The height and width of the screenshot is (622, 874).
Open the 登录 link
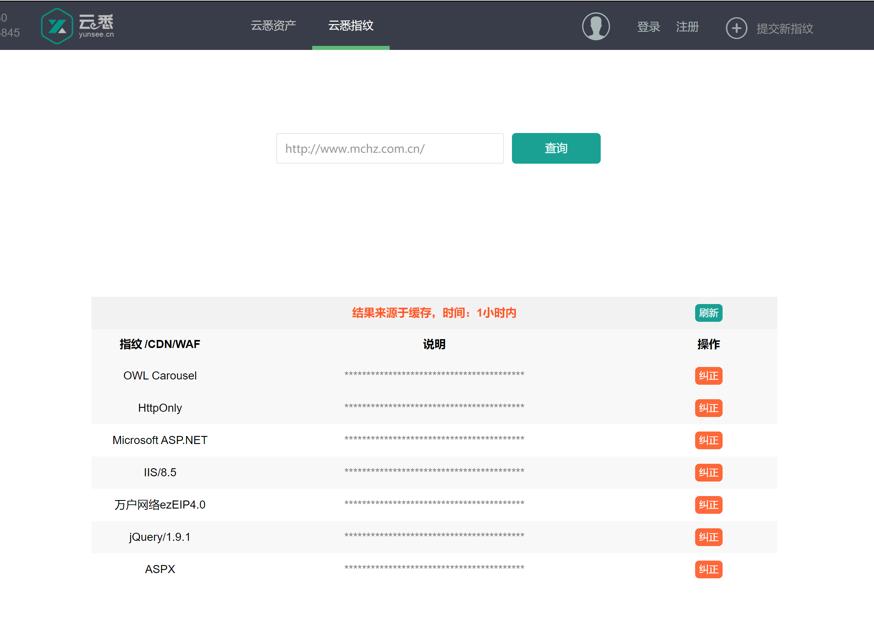coord(648,27)
